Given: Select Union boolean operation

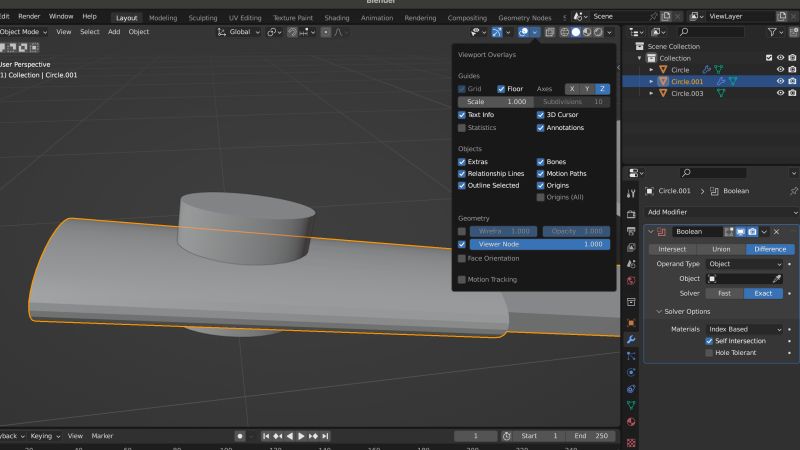Looking at the screenshot, I should 721,249.
